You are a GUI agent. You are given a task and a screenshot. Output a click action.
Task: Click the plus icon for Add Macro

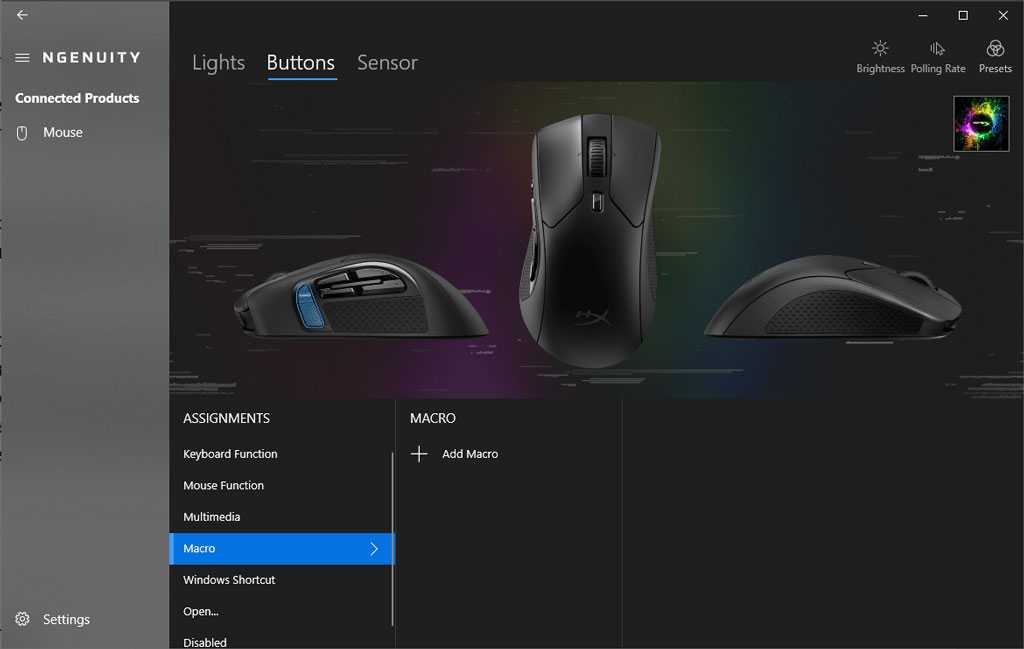coord(419,454)
